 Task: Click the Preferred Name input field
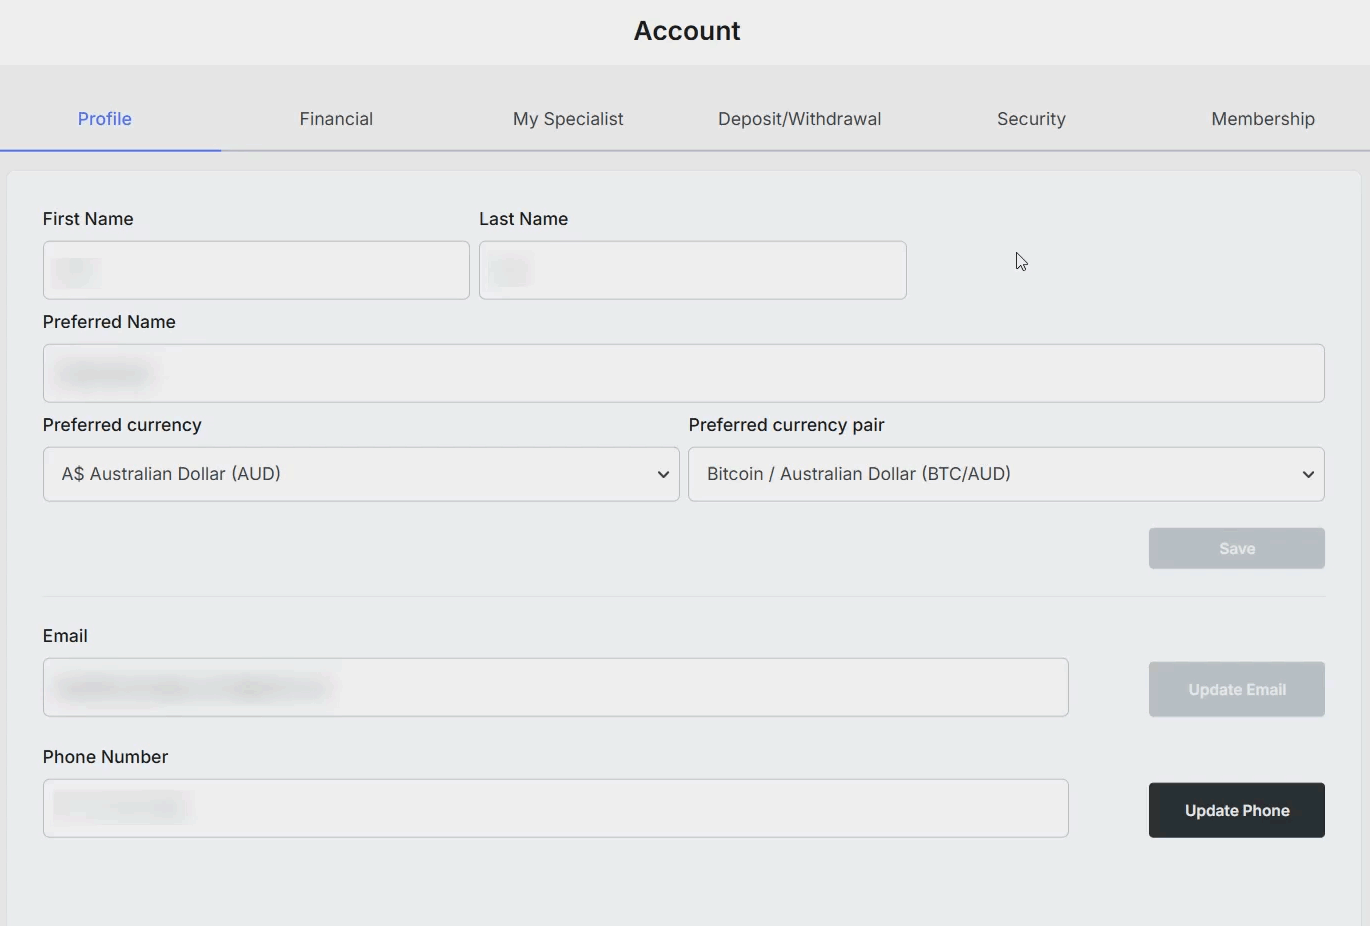[x=684, y=373]
